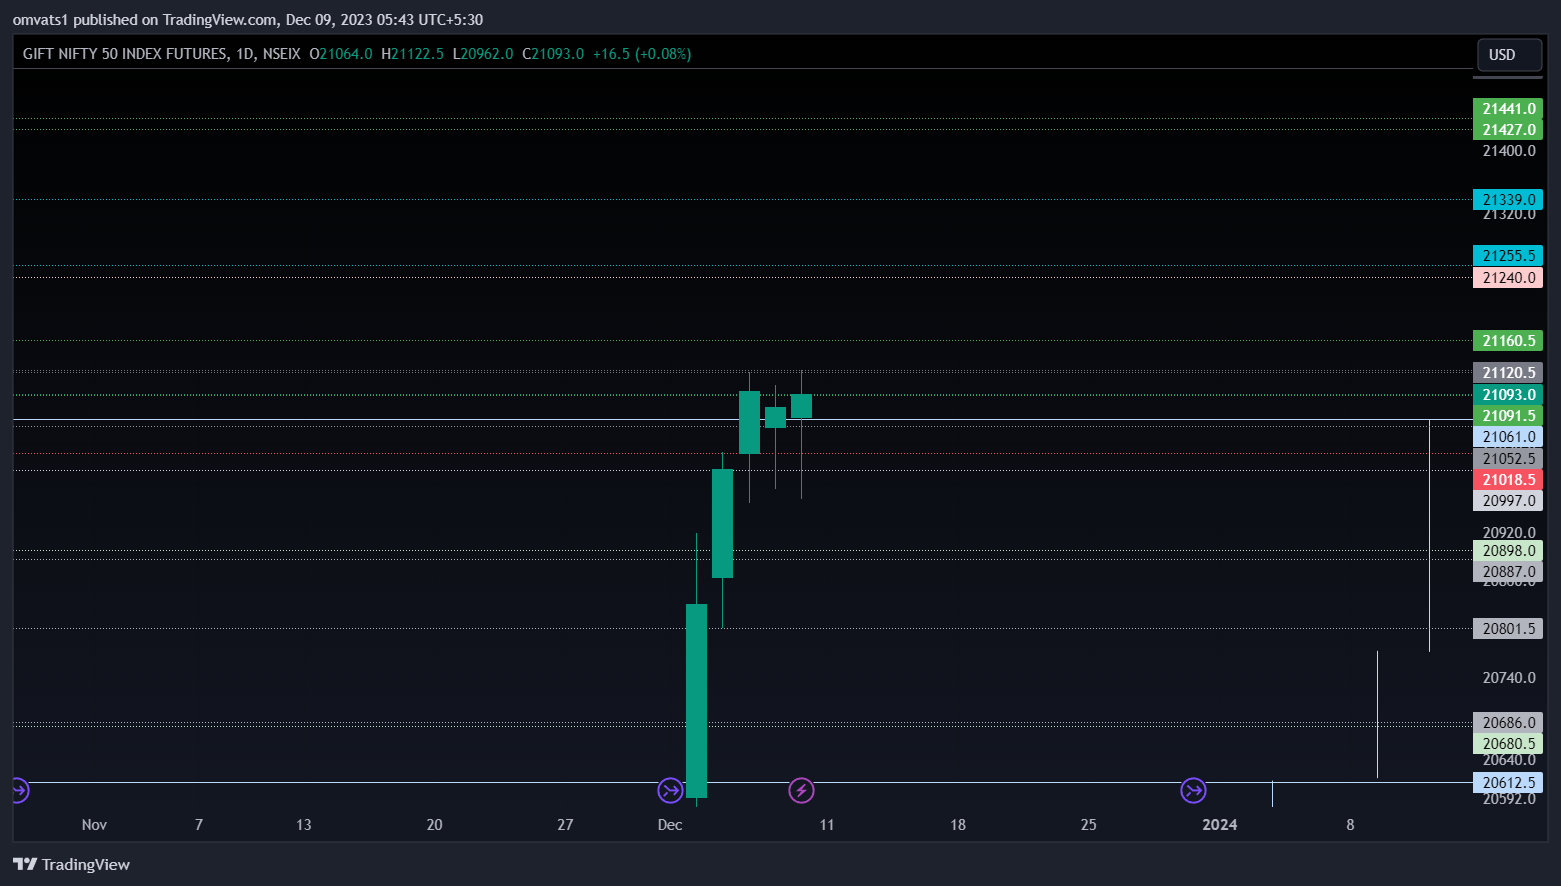
Task: Click the Dec label on time axis
Action: click(x=670, y=825)
